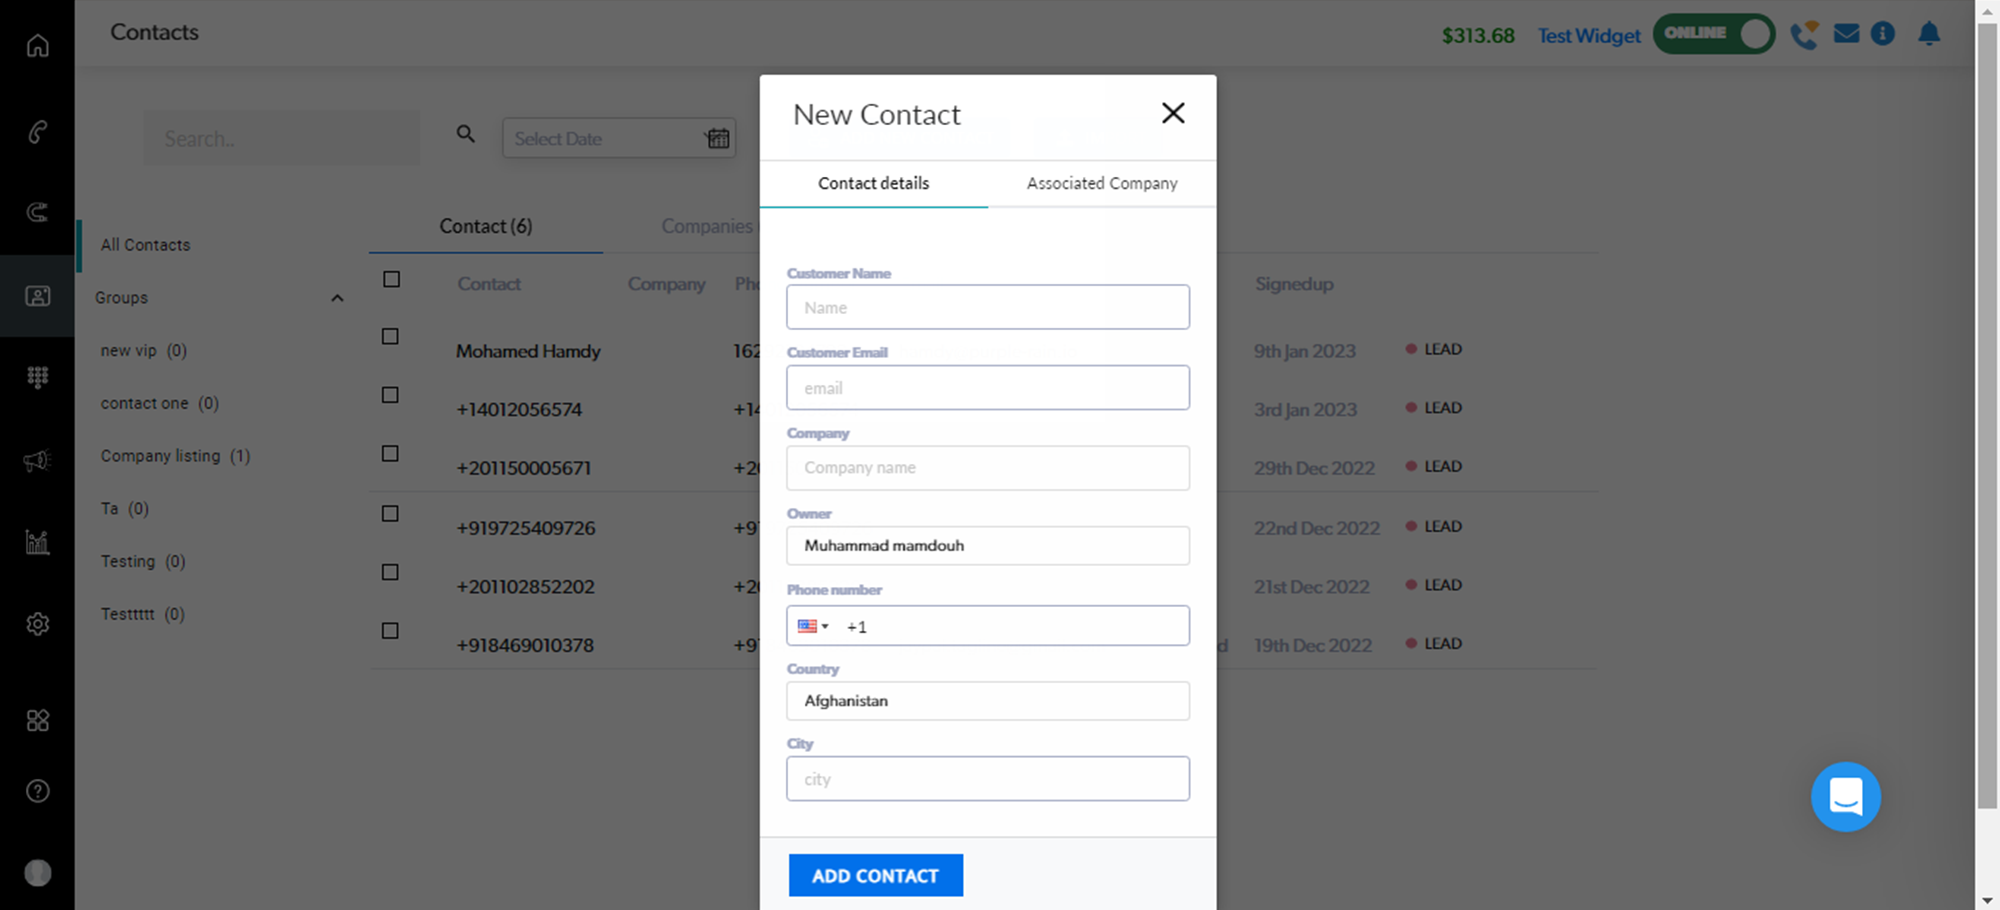Image resolution: width=2000 pixels, height=910 pixels.
Task: Open the contacts icon in sidebar
Action: click(x=38, y=296)
